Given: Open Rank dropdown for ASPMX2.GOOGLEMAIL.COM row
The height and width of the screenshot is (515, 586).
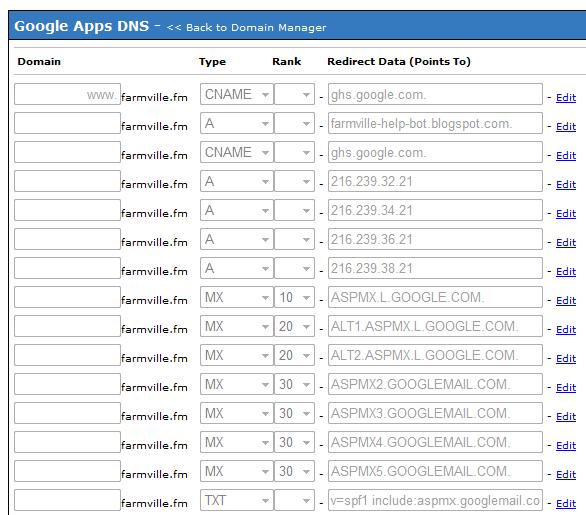Looking at the screenshot, I should click(294, 384).
